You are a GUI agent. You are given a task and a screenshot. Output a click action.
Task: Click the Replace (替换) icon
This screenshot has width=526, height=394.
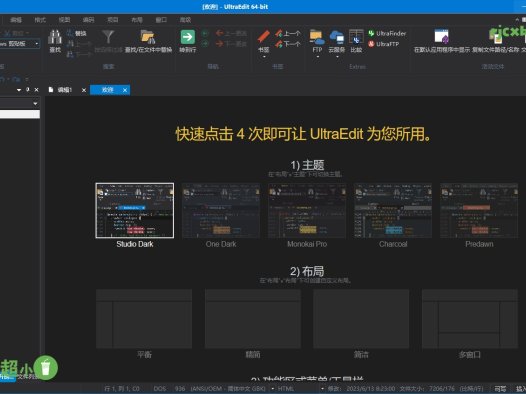point(70,33)
